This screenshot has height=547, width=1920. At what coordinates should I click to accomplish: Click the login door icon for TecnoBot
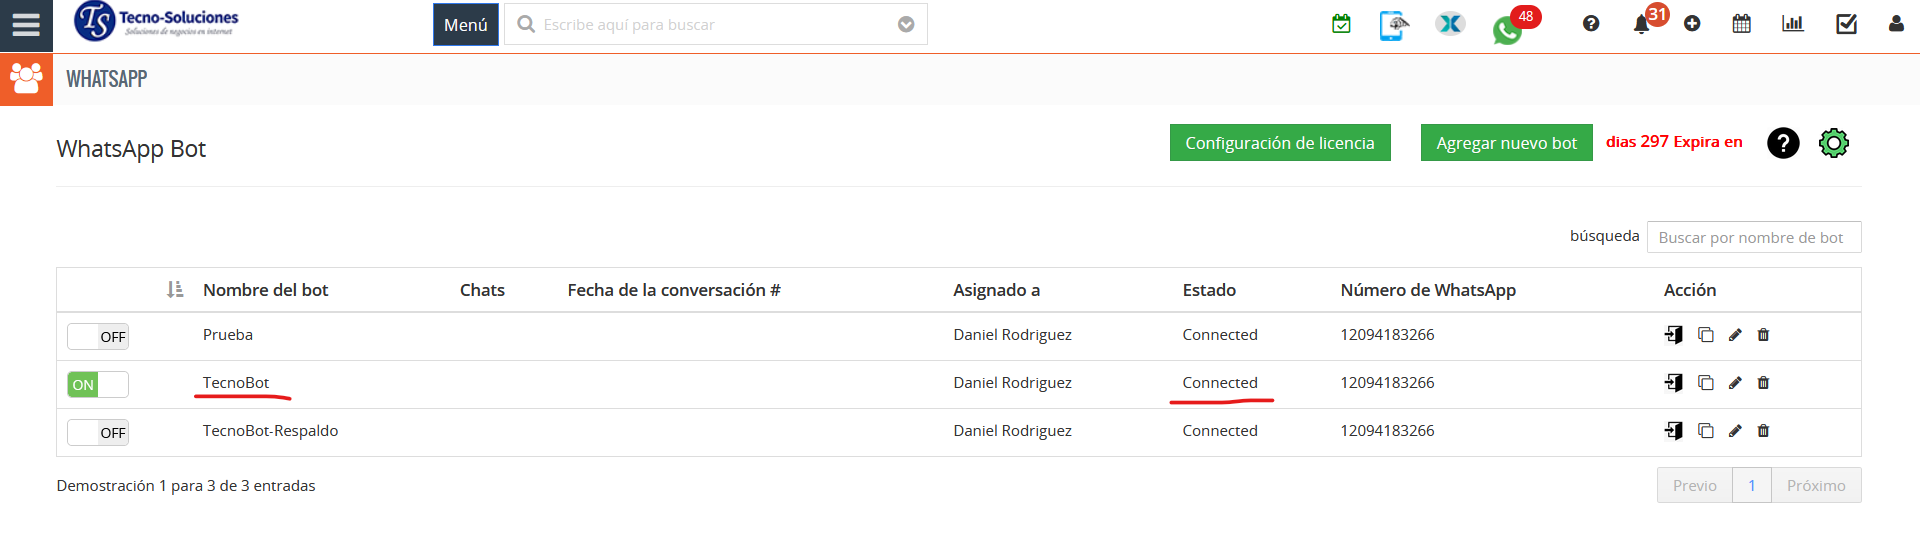click(1673, 383)
